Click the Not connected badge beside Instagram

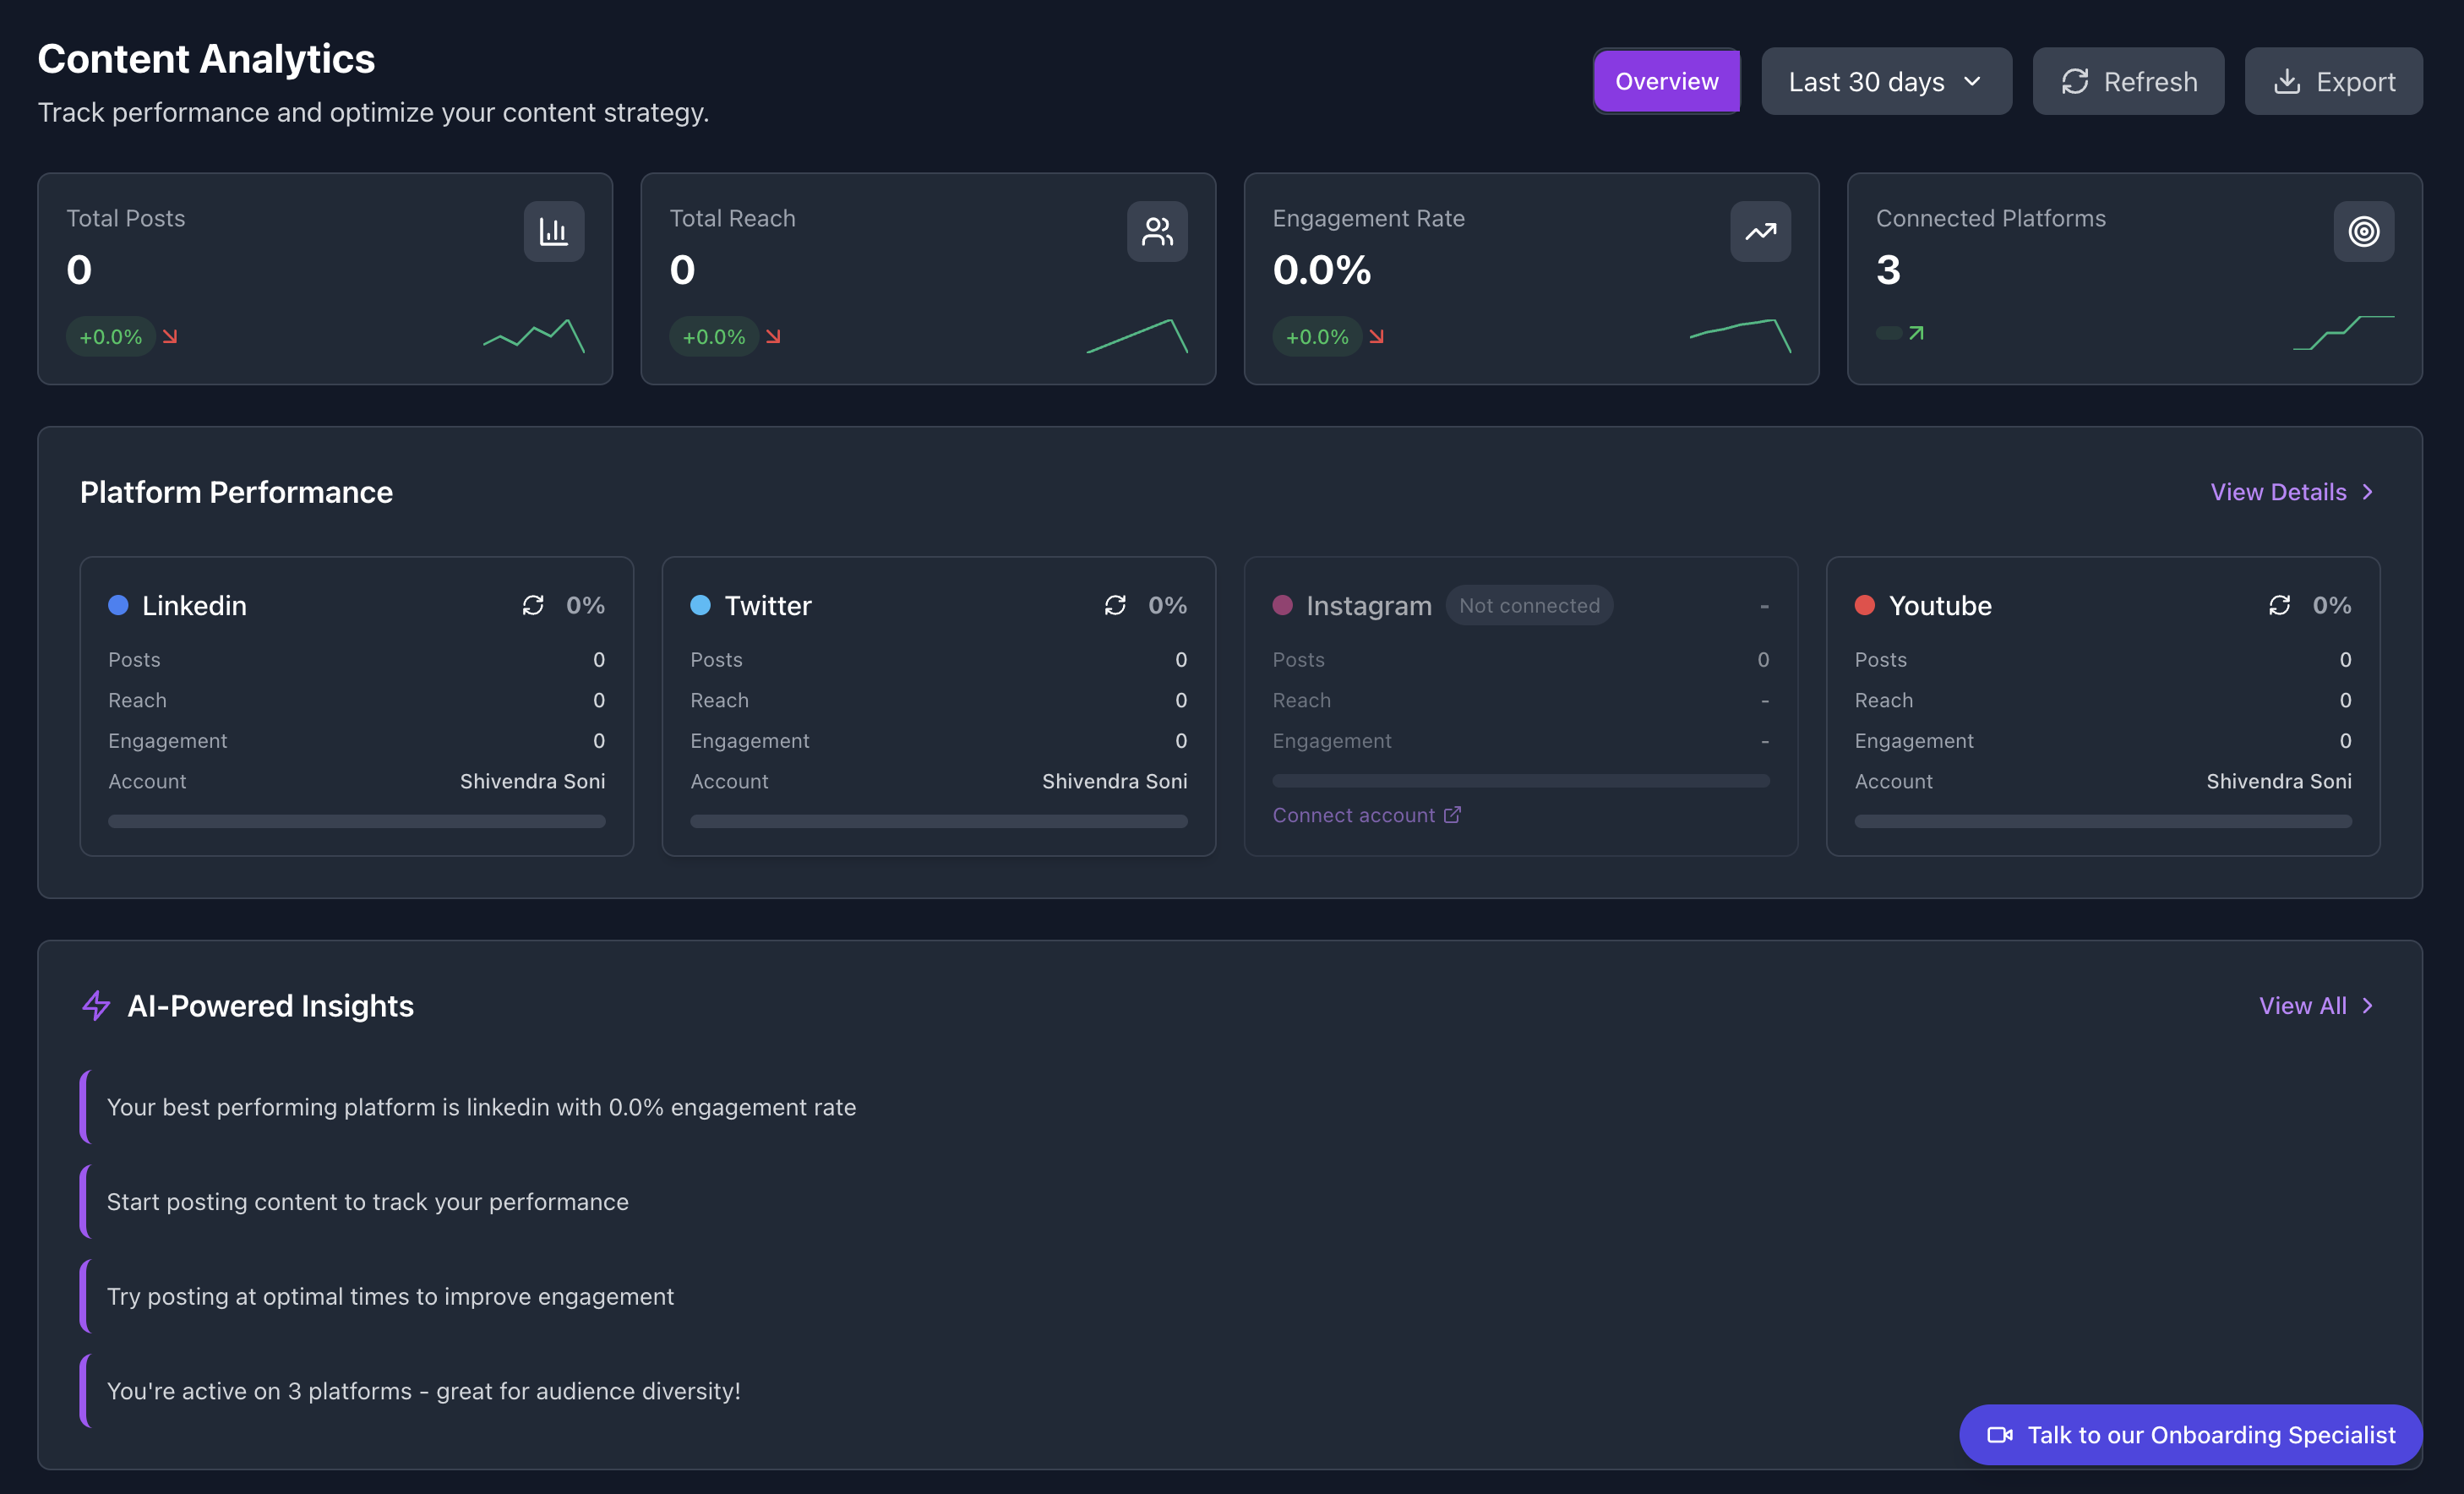tap(1529, 605)
